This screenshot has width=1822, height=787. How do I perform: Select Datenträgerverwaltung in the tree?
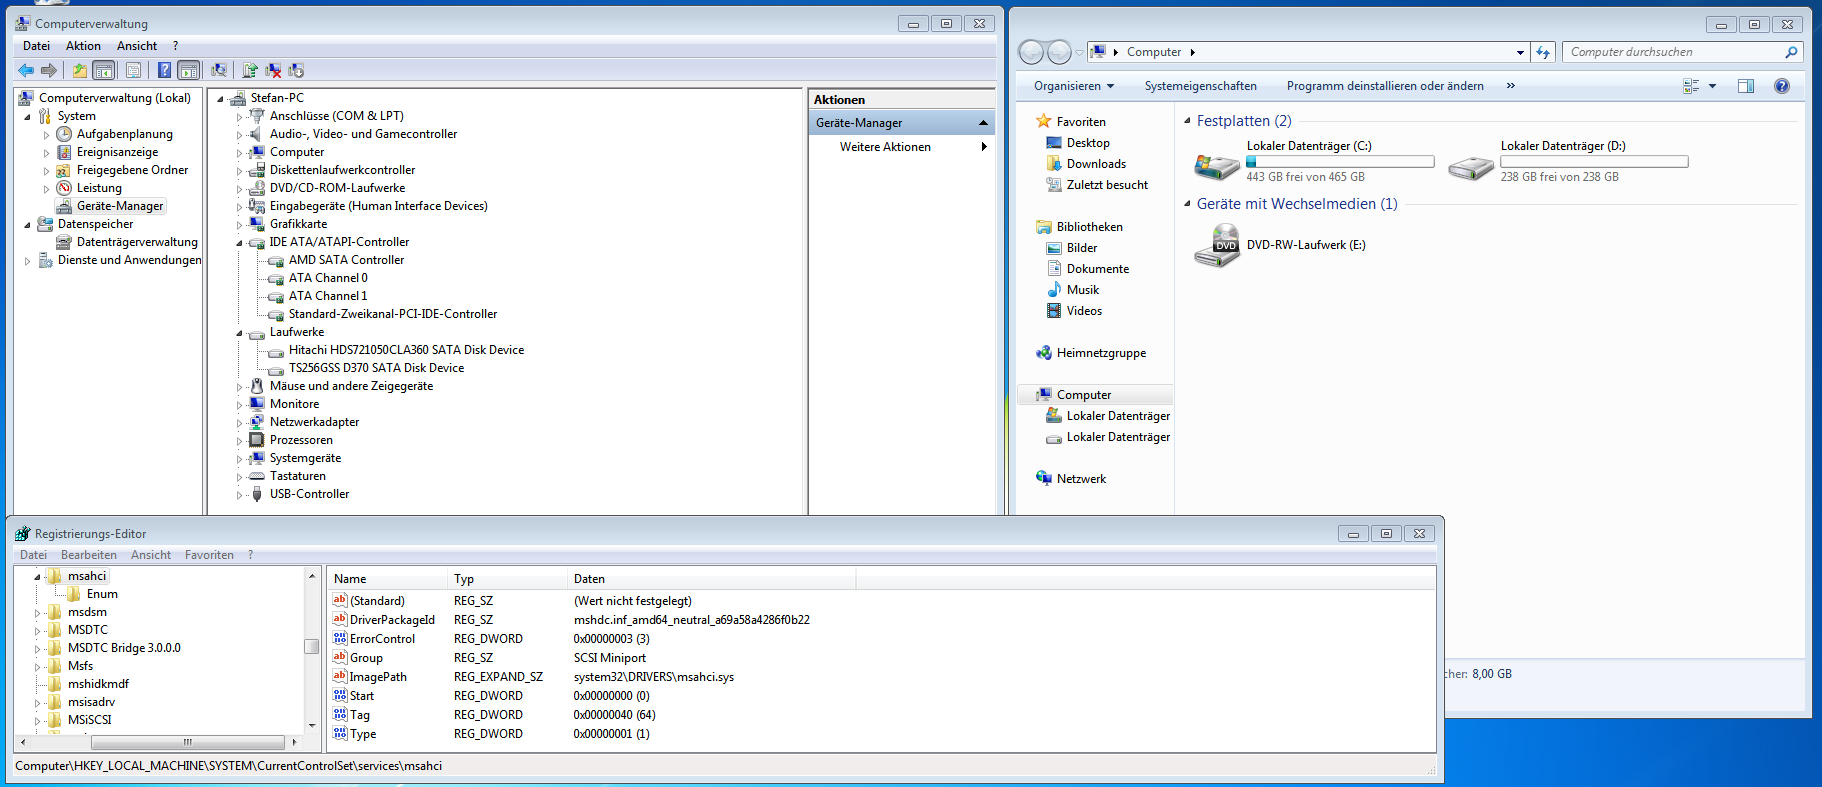pyautogui.click(x=137, y=242)
